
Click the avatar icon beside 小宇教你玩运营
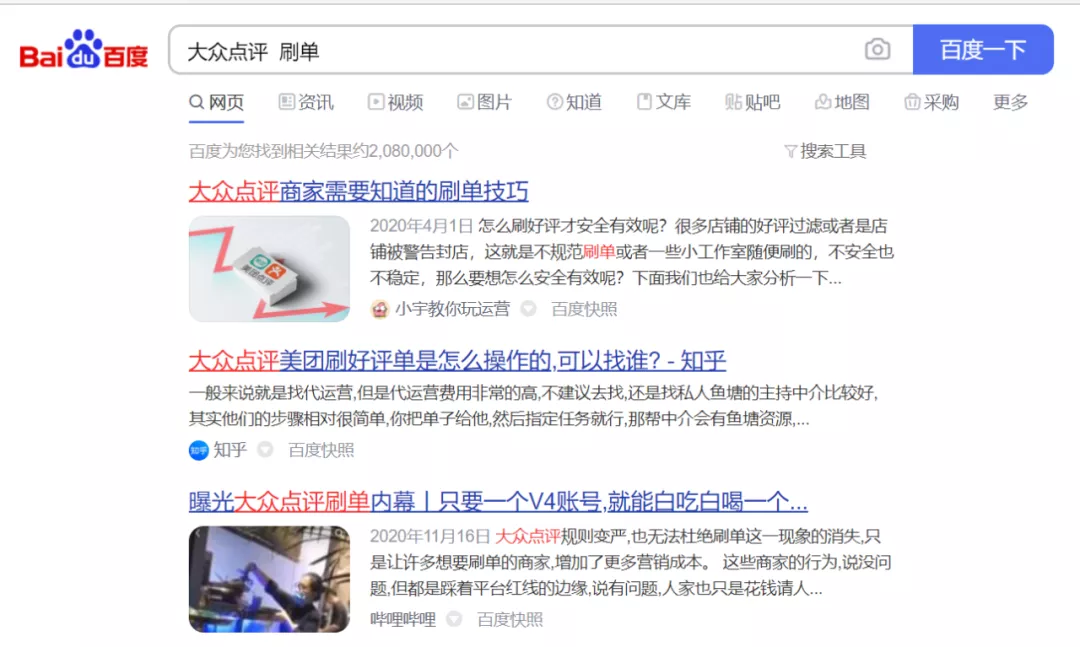[x=380, y=309]
